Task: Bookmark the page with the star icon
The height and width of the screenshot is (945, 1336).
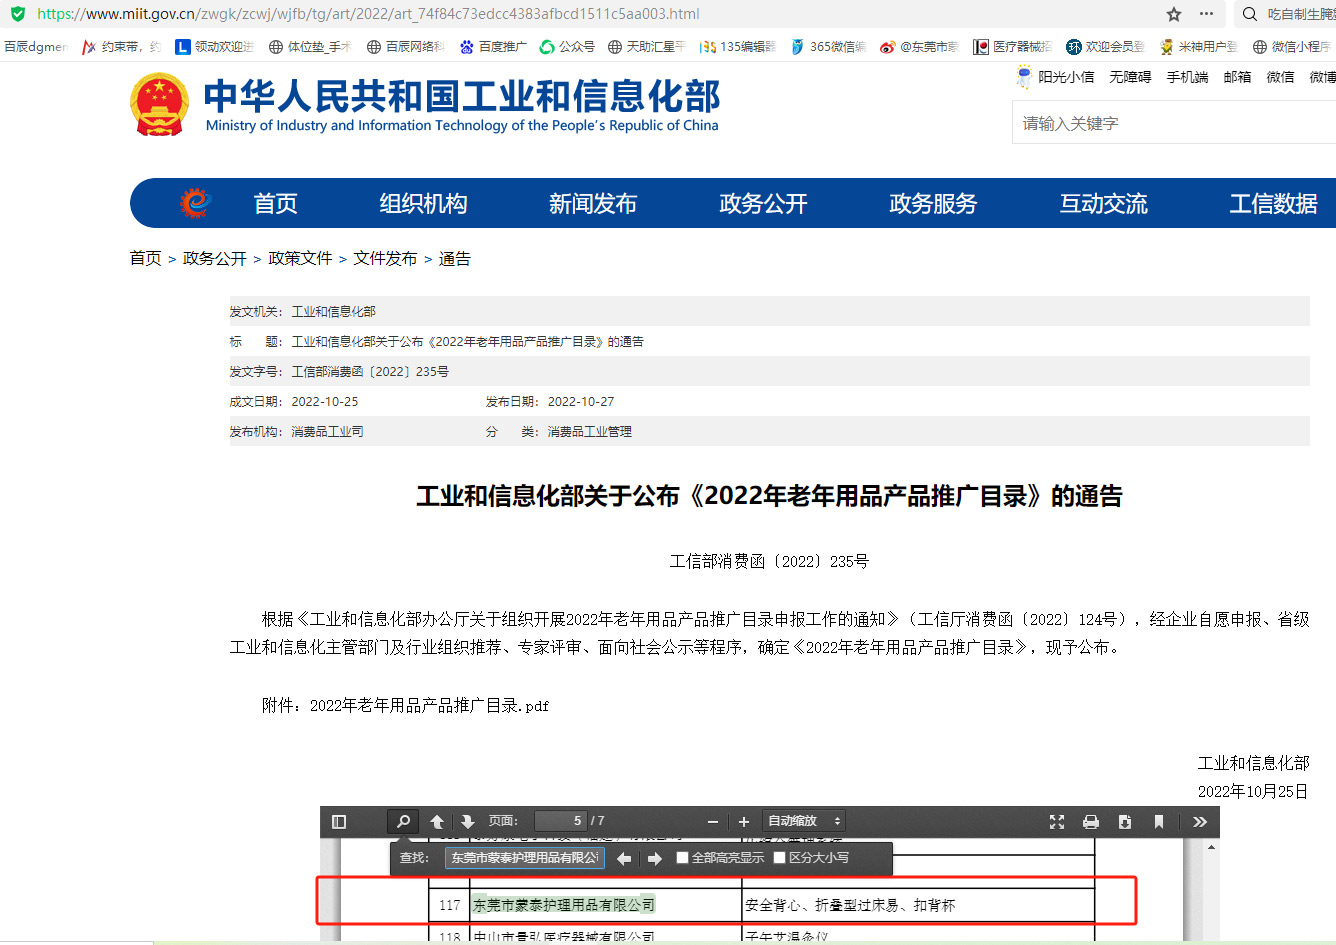Action: [x=1174, y=14]
